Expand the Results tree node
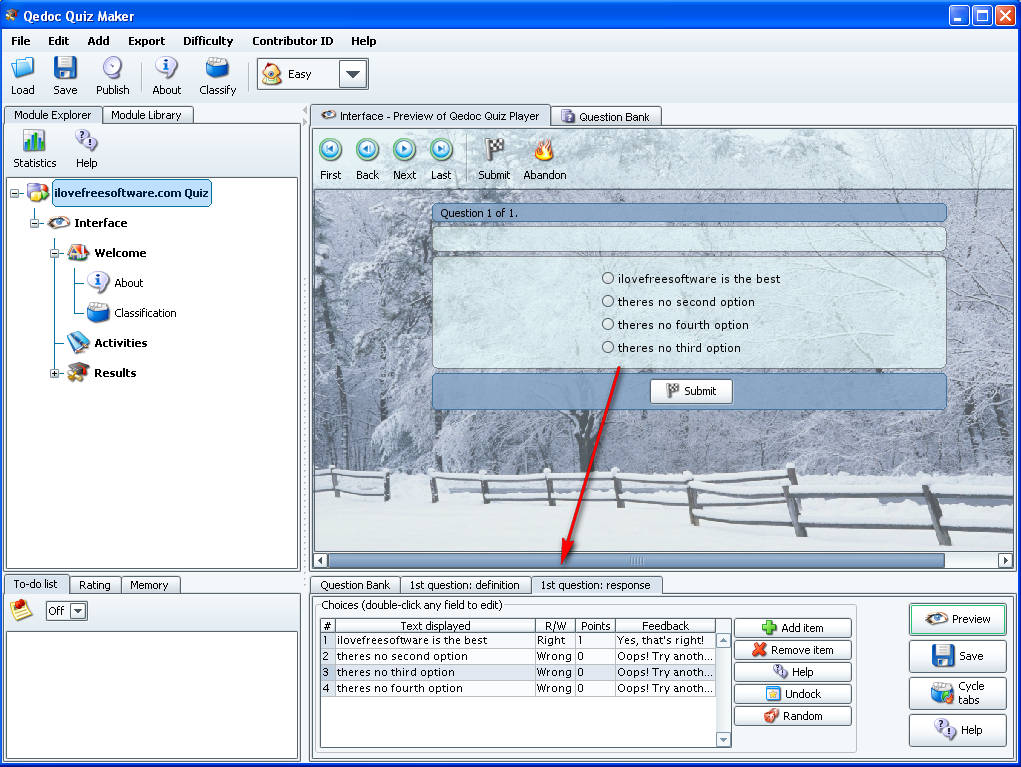 tap(56, 373)
